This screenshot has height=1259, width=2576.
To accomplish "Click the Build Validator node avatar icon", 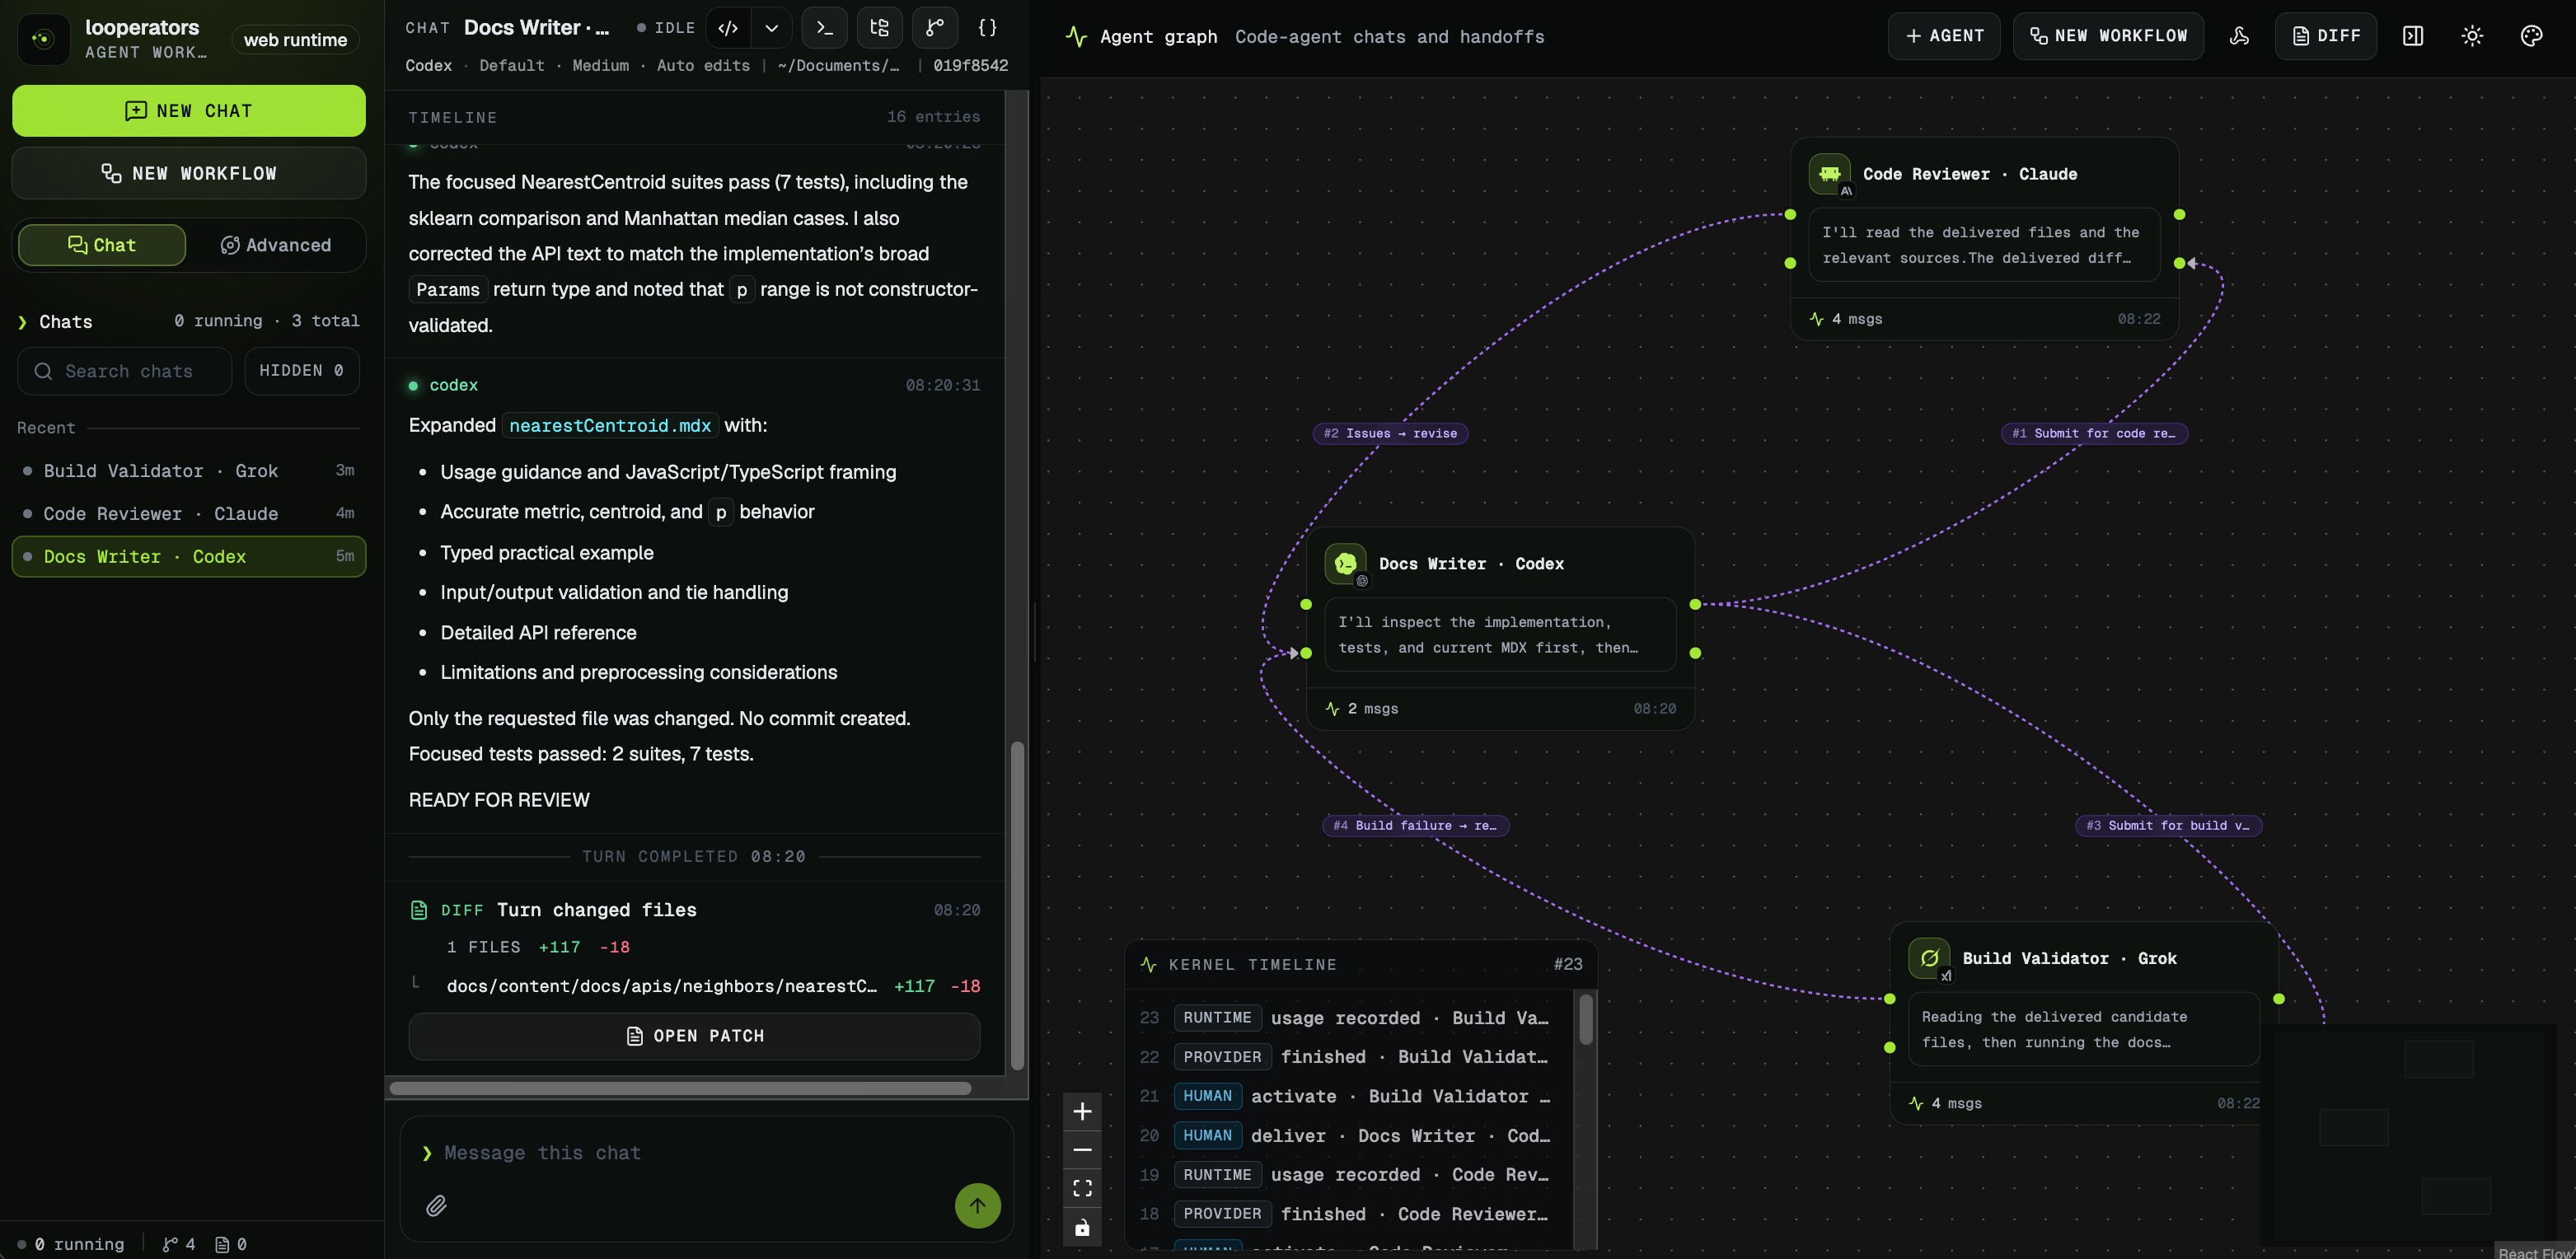I will coord(1929,958).
